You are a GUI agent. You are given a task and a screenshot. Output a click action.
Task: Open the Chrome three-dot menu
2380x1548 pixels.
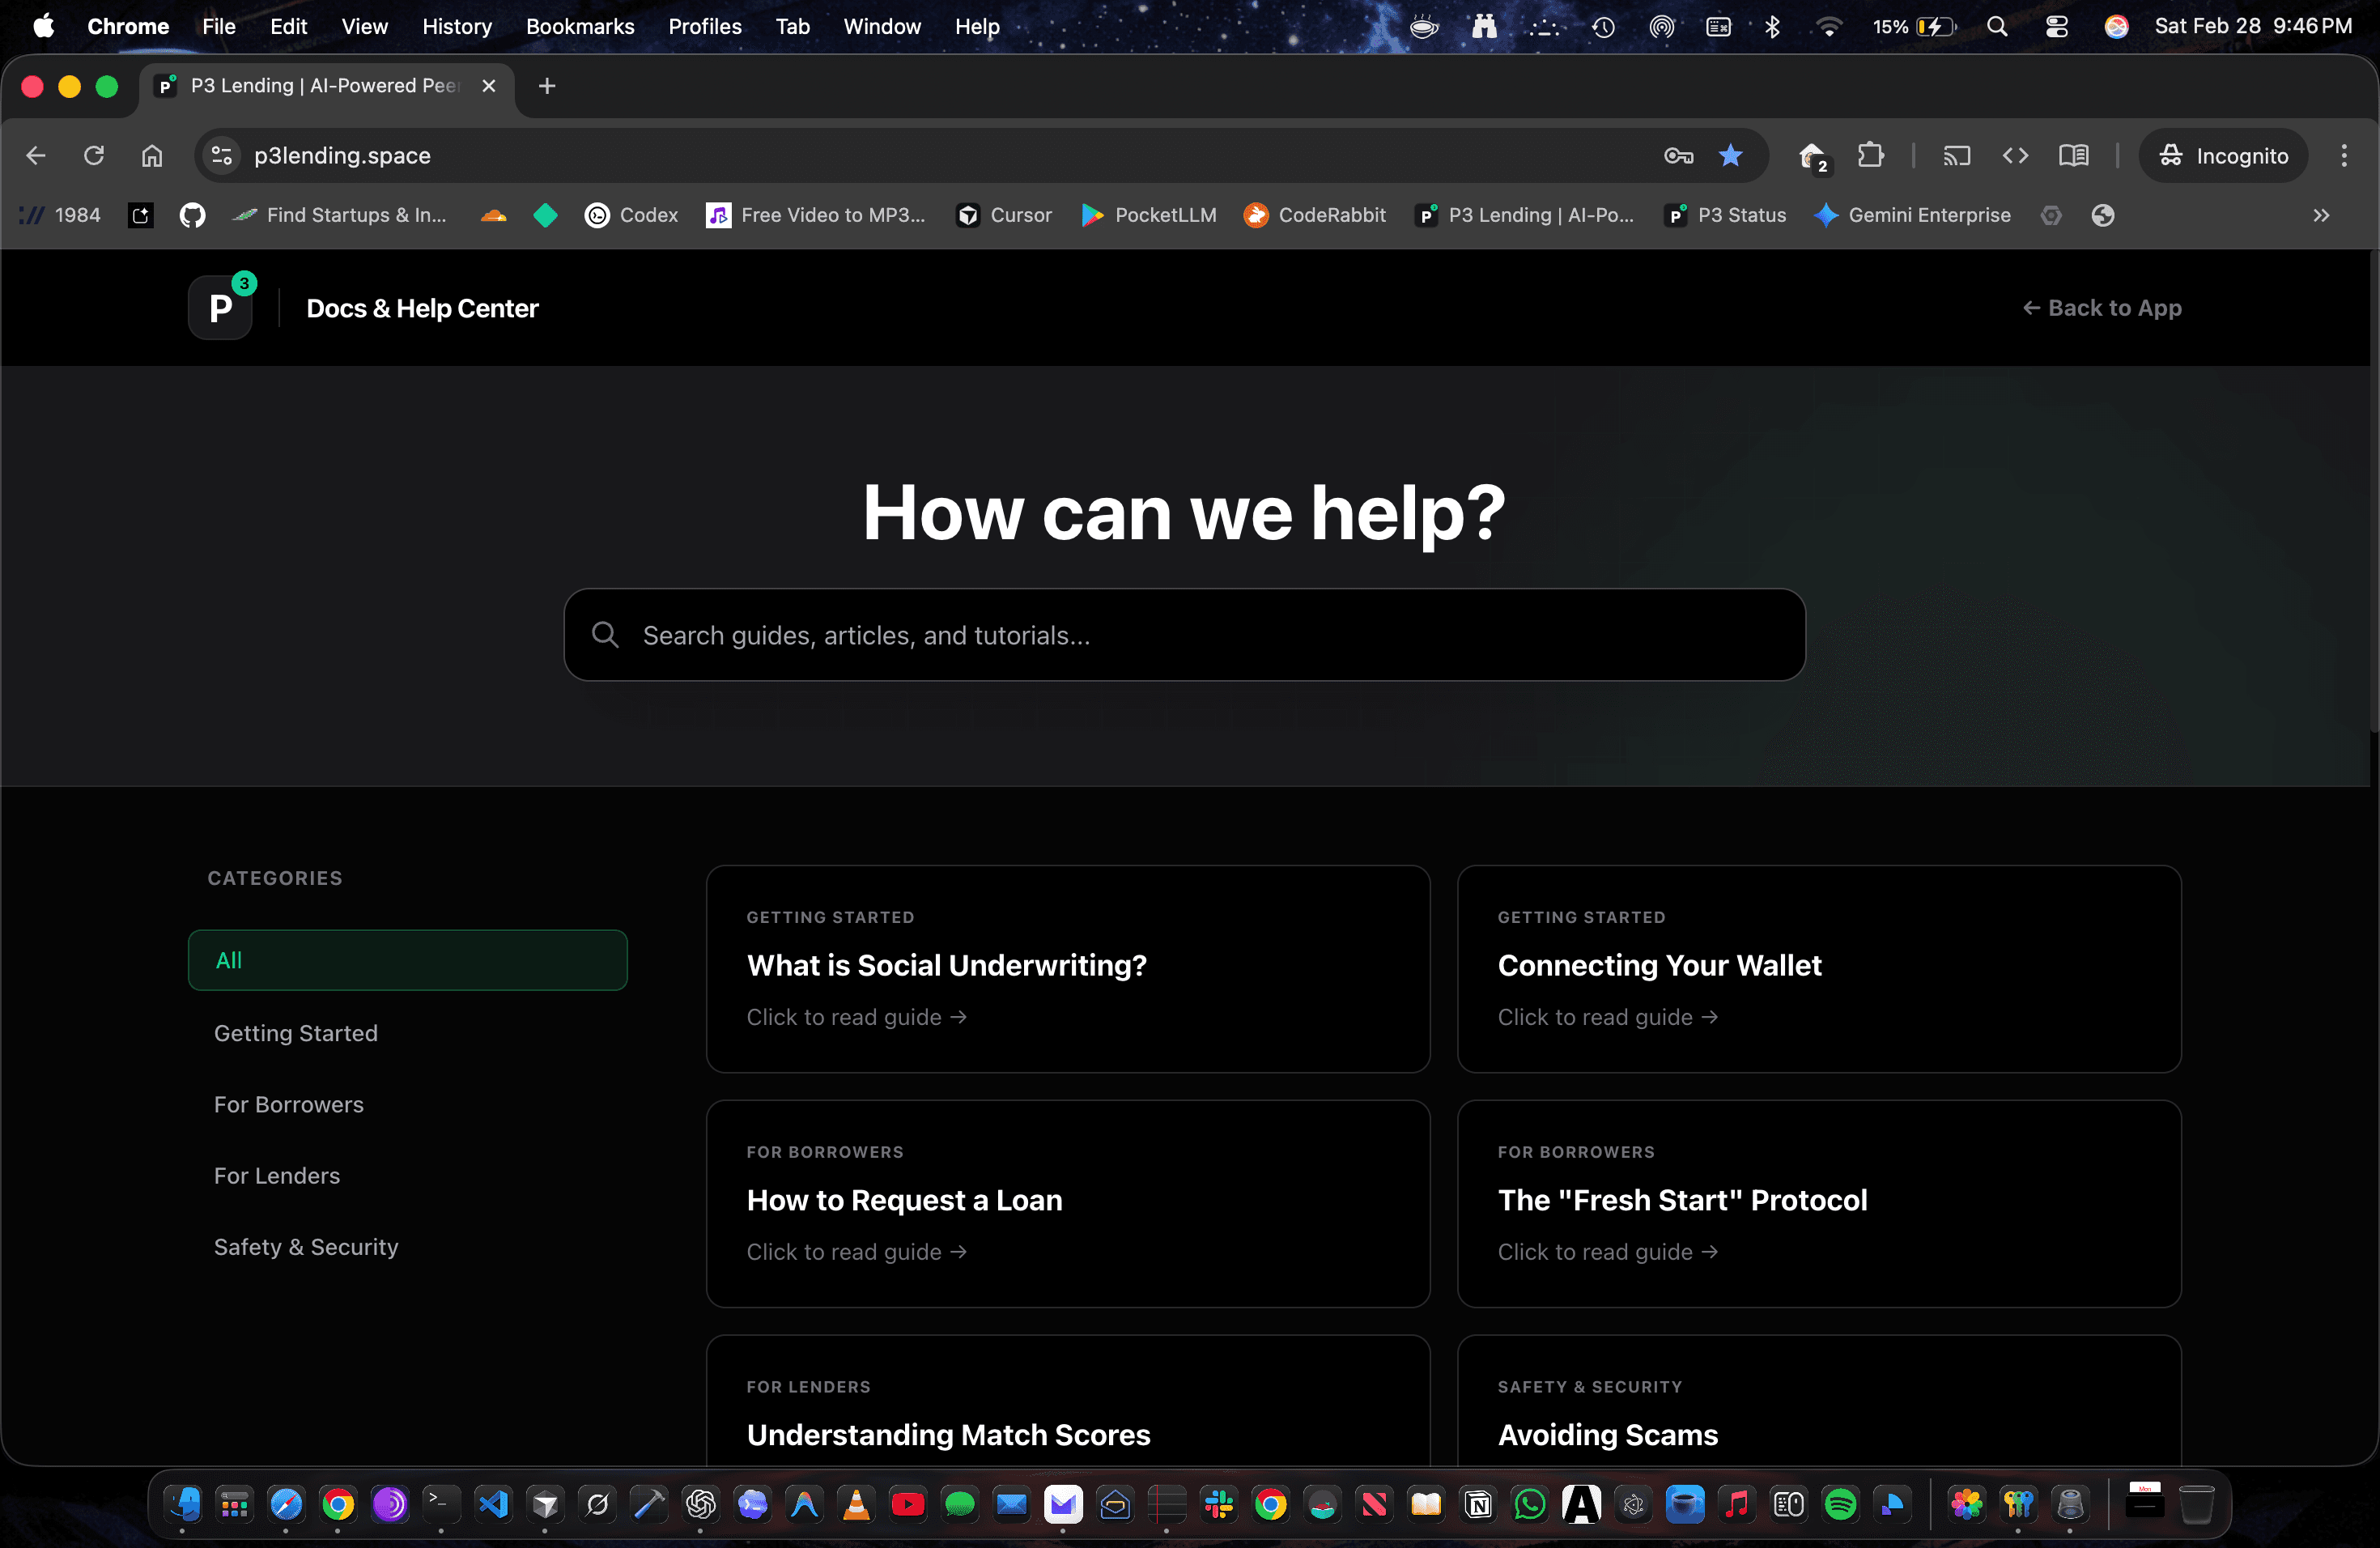pos(2345,155)
